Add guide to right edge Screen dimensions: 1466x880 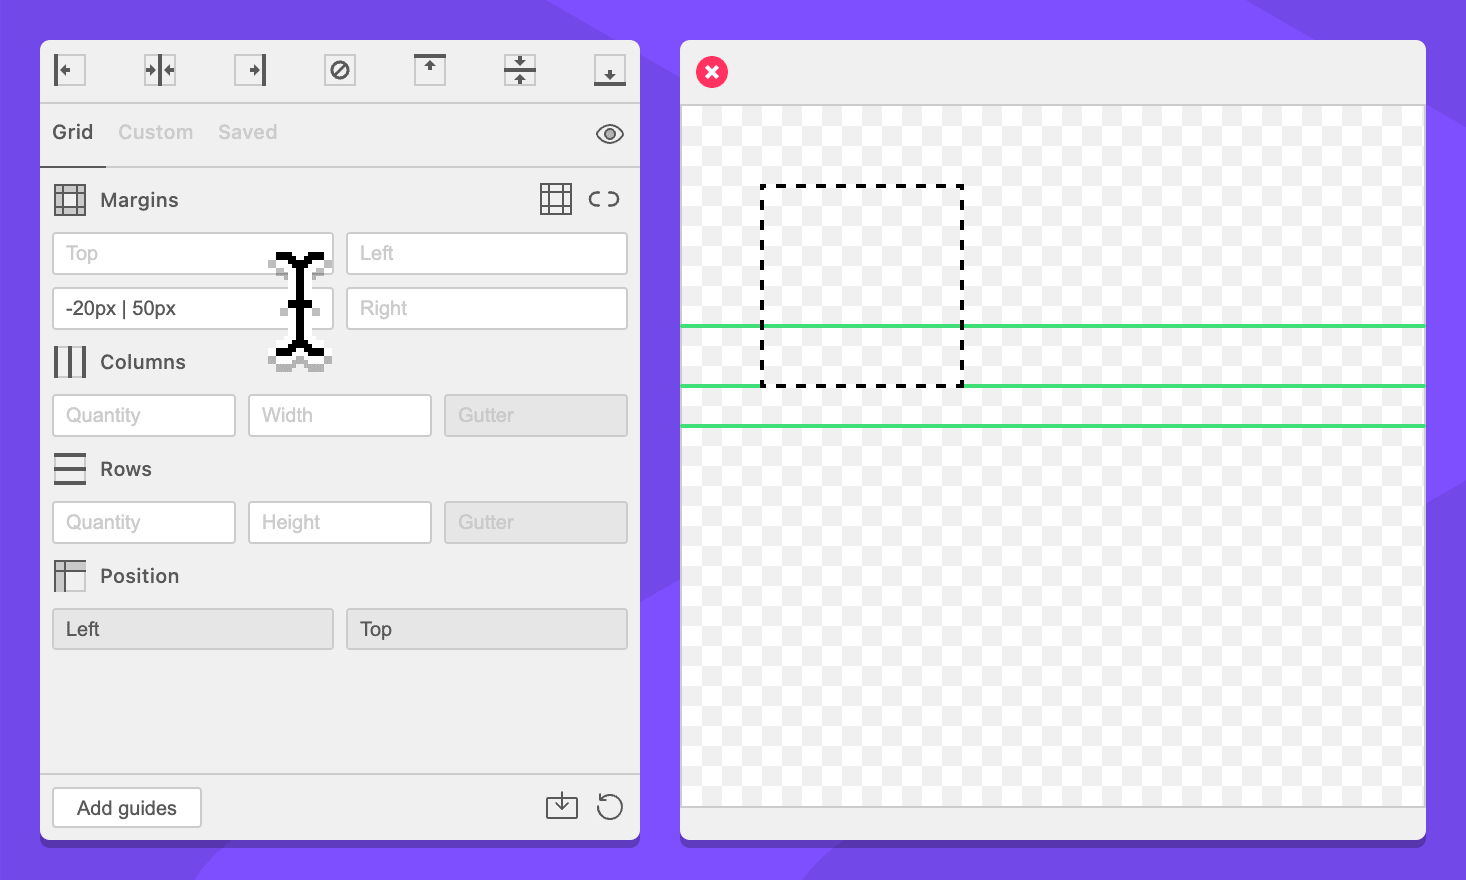tap(250, 70)
